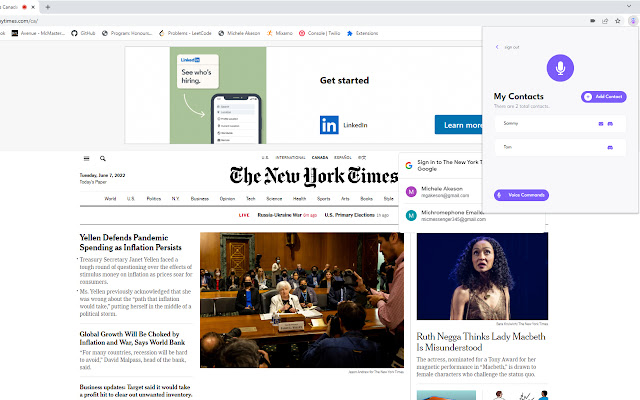Open the Tech section
Viewport: 640px width, 400px height.
251,199
